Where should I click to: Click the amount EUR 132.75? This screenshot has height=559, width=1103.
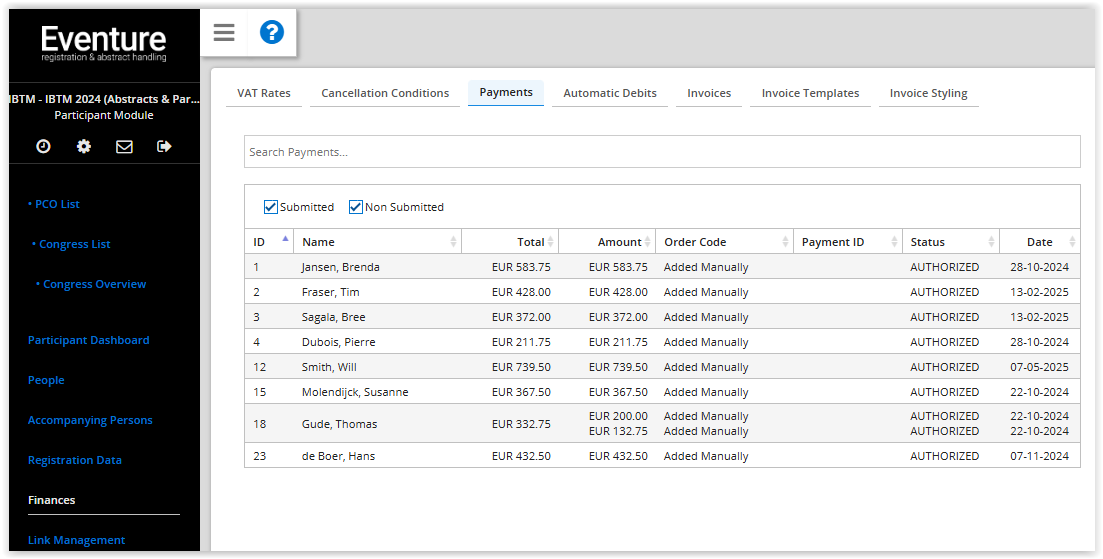[618, 431]
